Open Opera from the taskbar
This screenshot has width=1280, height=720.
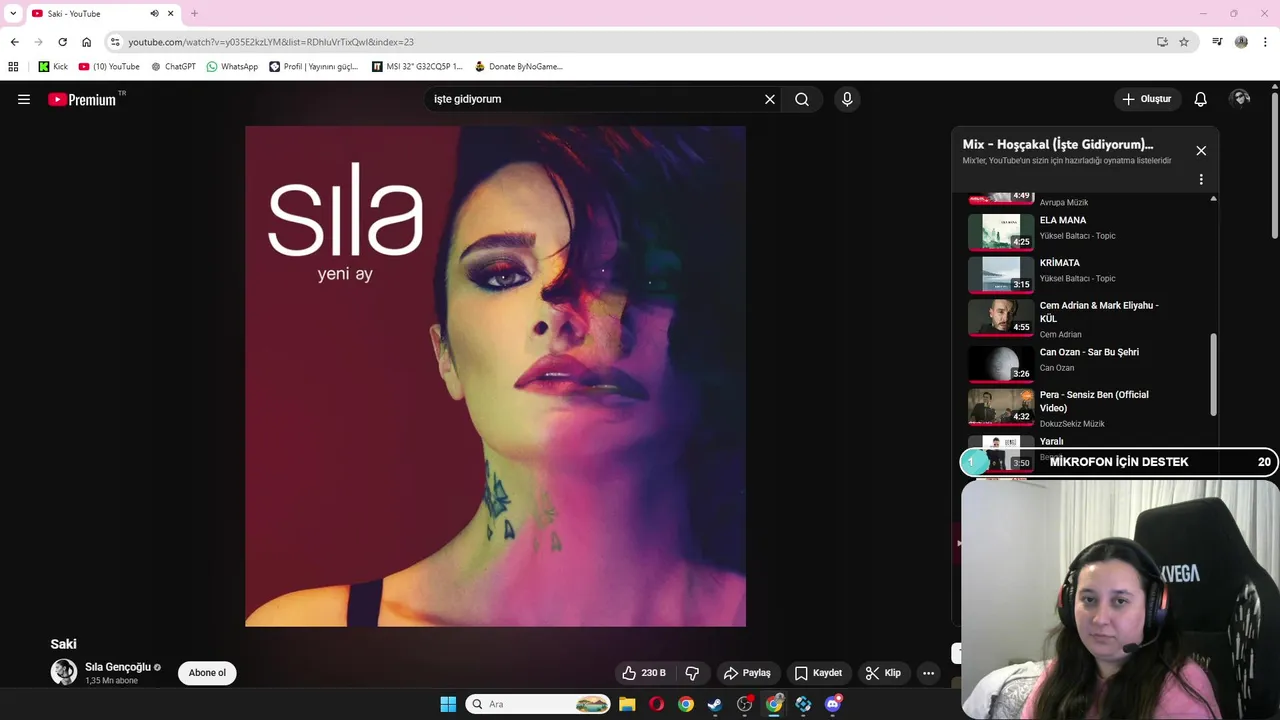[x=656, y=704]
